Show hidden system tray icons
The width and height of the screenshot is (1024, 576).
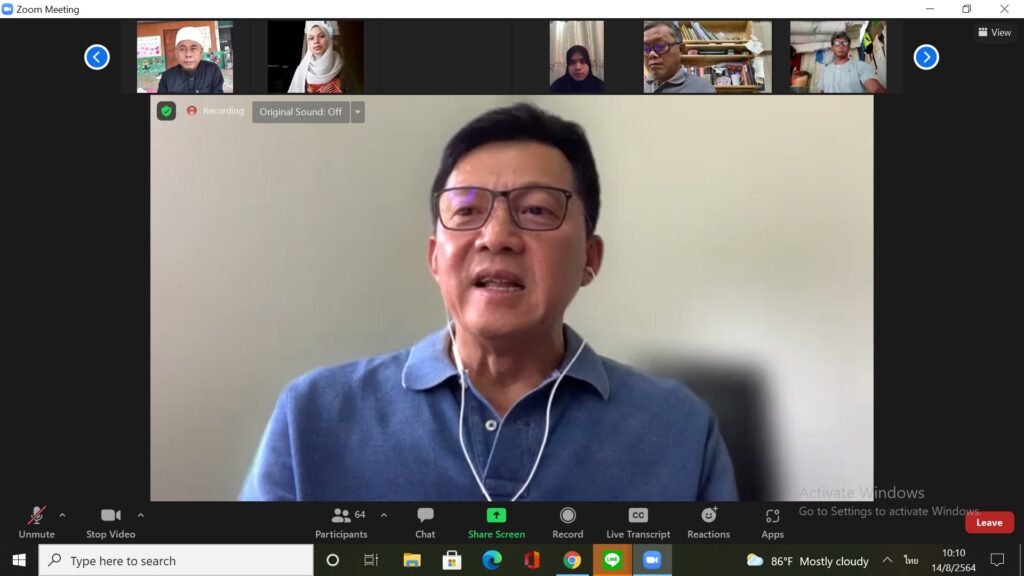click(888, 560)
